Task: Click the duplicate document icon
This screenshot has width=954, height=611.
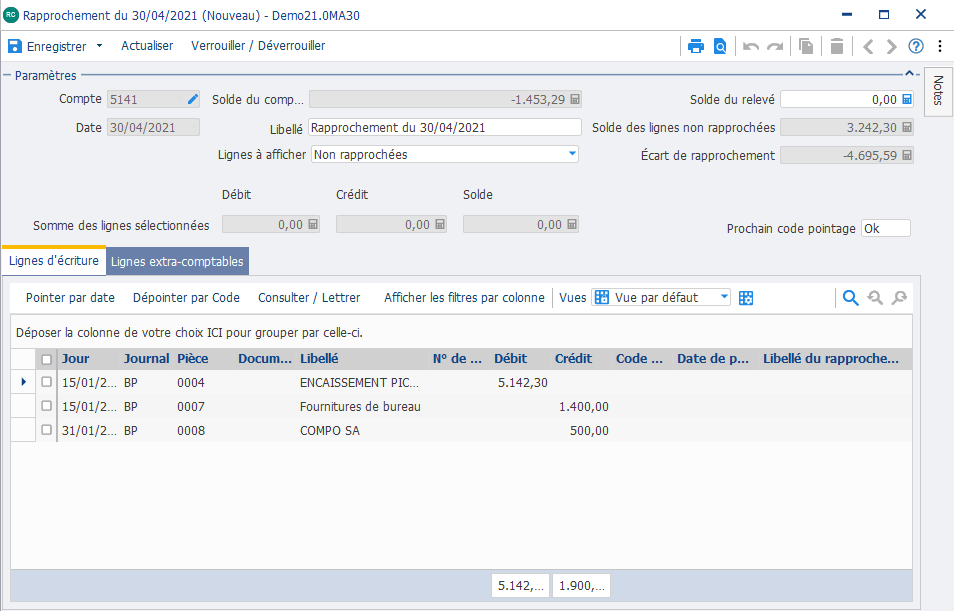Action: (x=806, y=46)
